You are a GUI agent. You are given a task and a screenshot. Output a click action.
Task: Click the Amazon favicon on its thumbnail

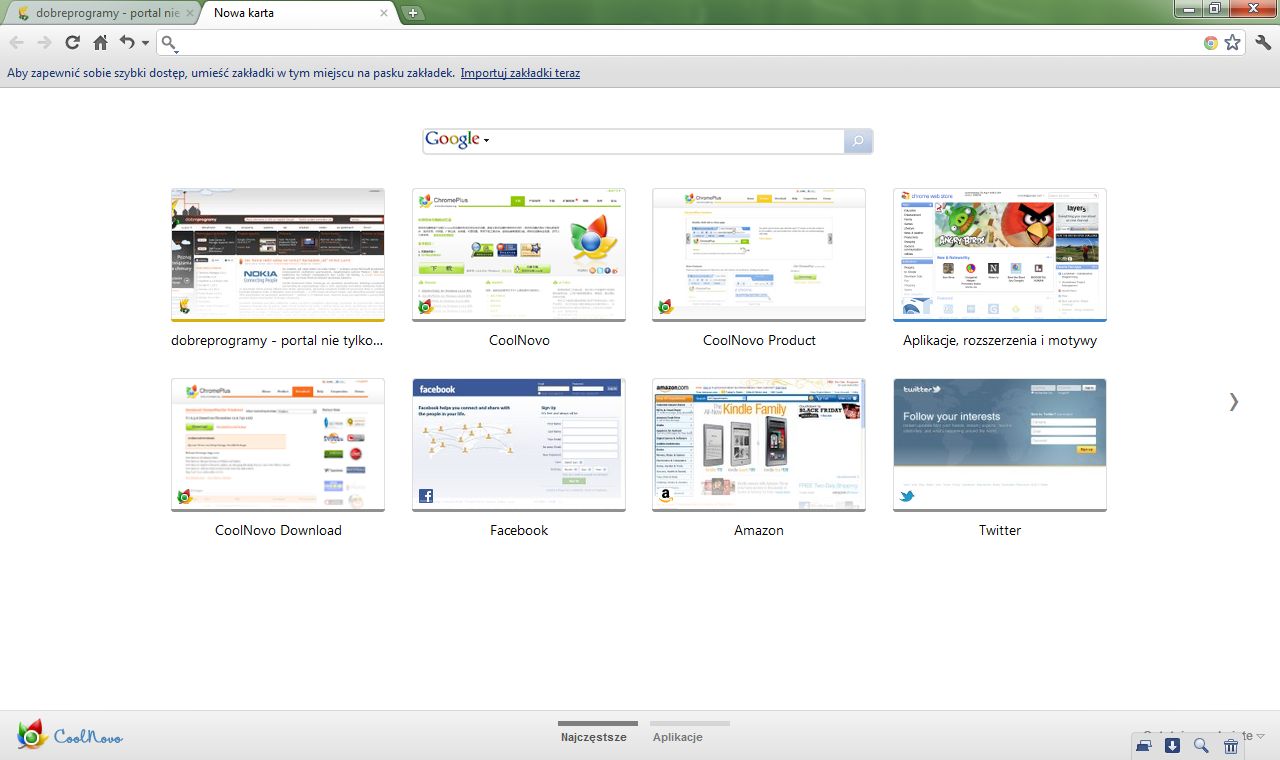tap(666, 496)
